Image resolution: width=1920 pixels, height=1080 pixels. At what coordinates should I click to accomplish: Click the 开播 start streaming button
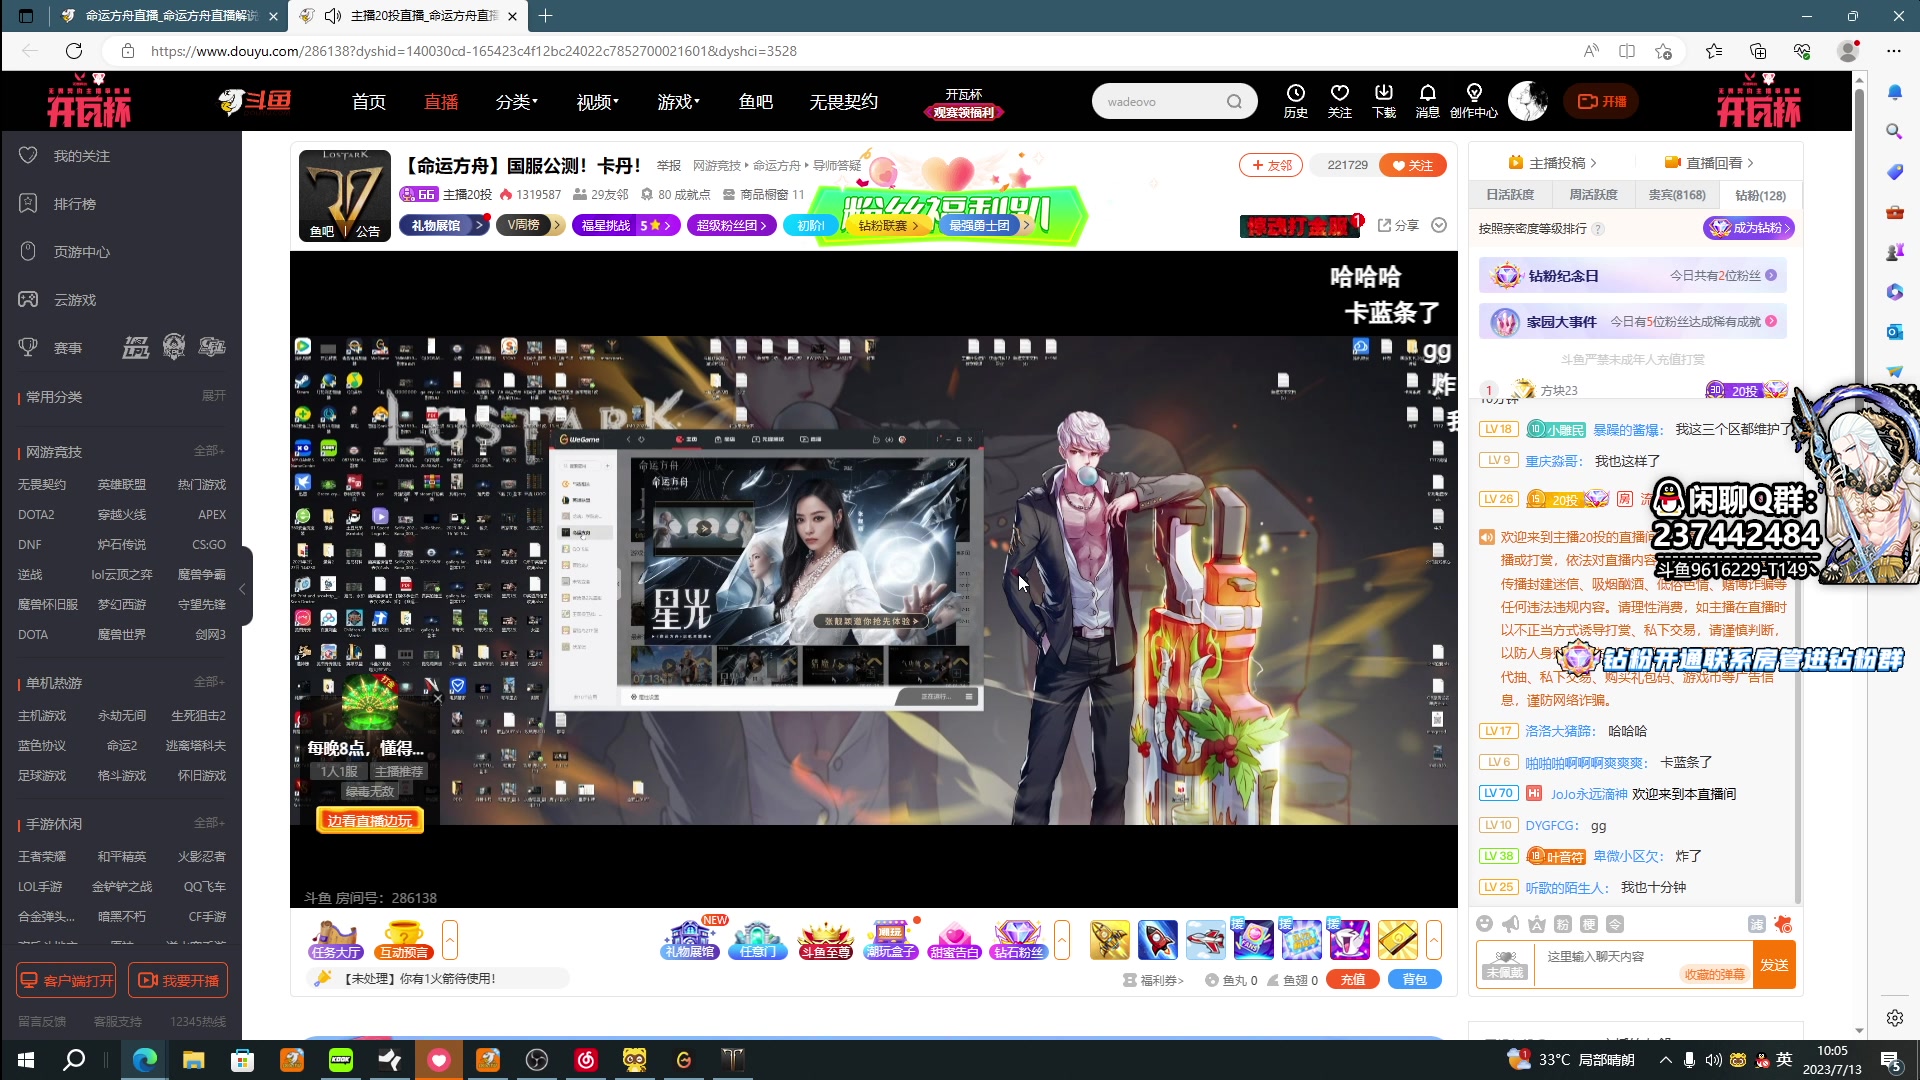click(1602, 101)
